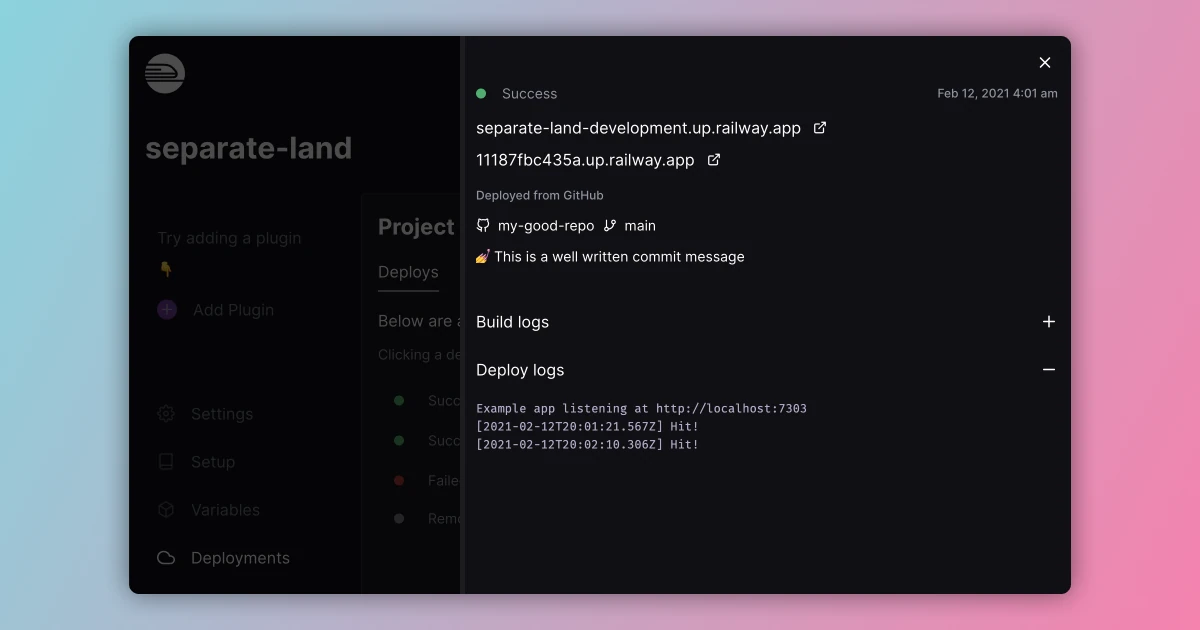Screen dimensions: 1200x630
Task: Click the Feb 12, 2021 4:01 am timestamp
Action: click(x=997, y=93)
